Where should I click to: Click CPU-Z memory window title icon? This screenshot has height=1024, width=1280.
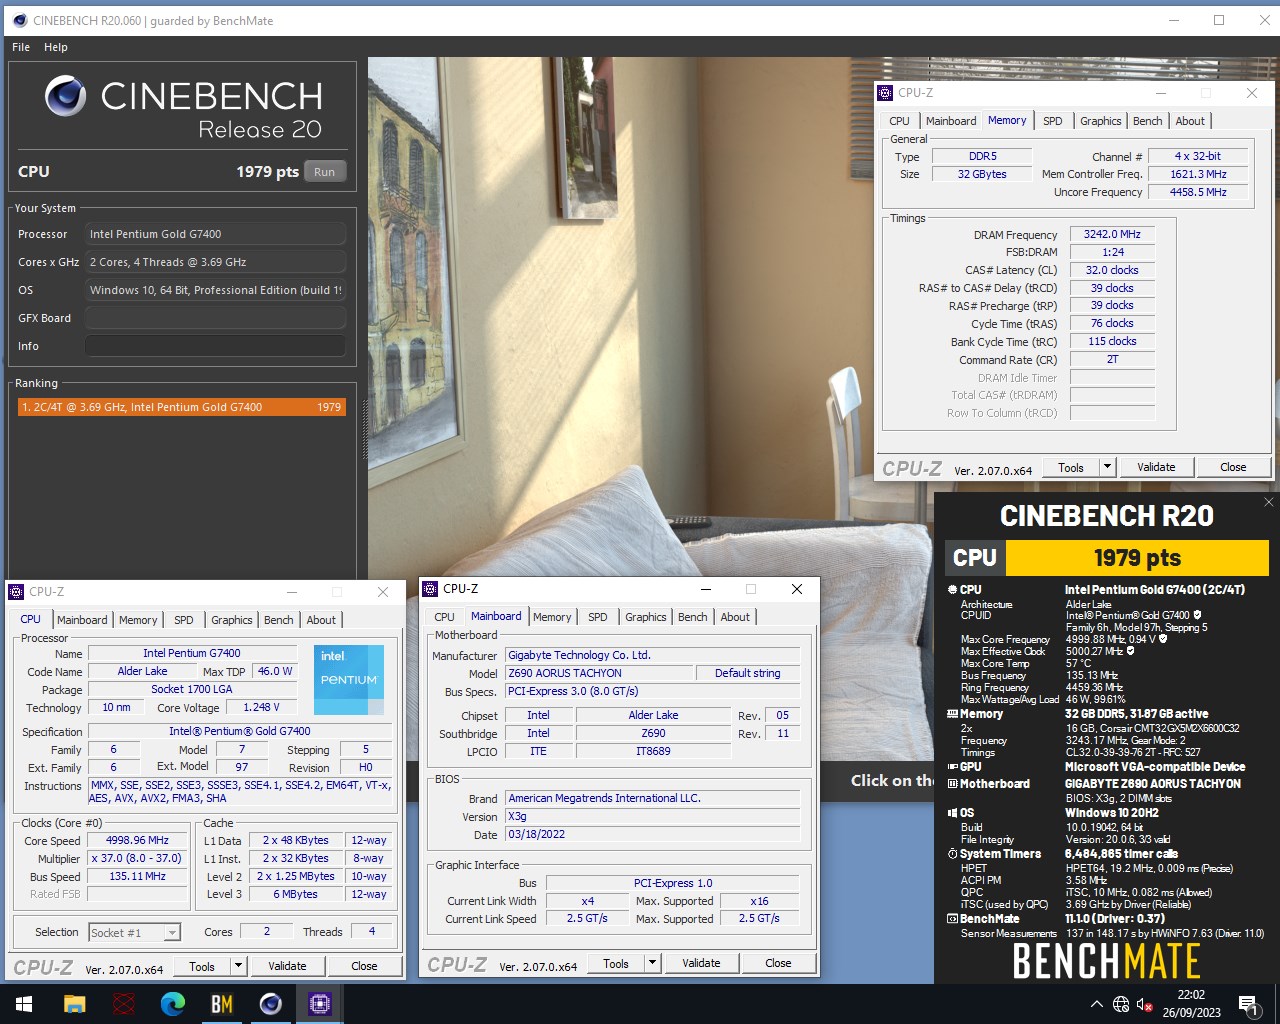pos(885,93)
